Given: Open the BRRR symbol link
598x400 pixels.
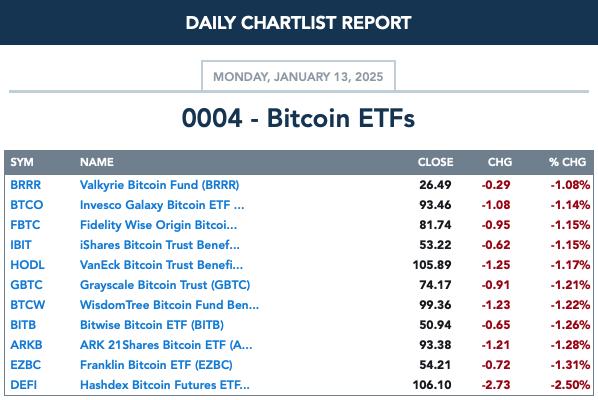Looking at the screenshot, I should [x=26, y=185].
